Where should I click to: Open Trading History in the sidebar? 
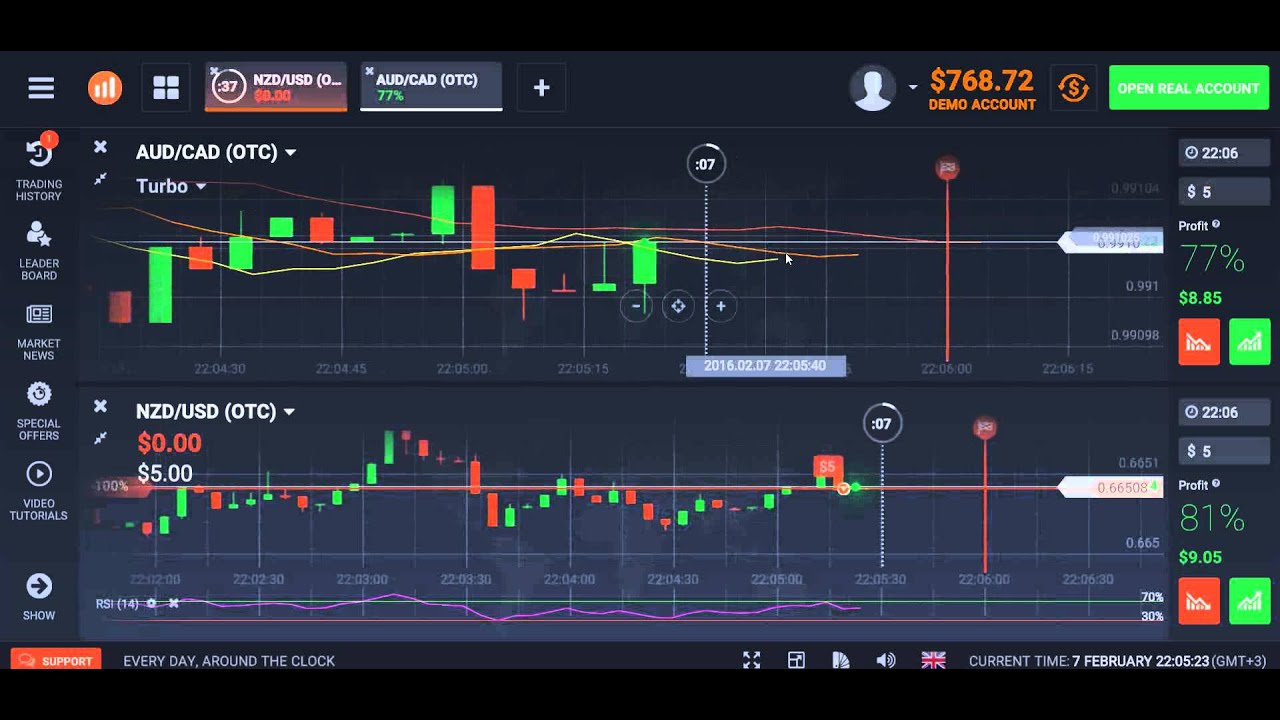coord(39,167)
